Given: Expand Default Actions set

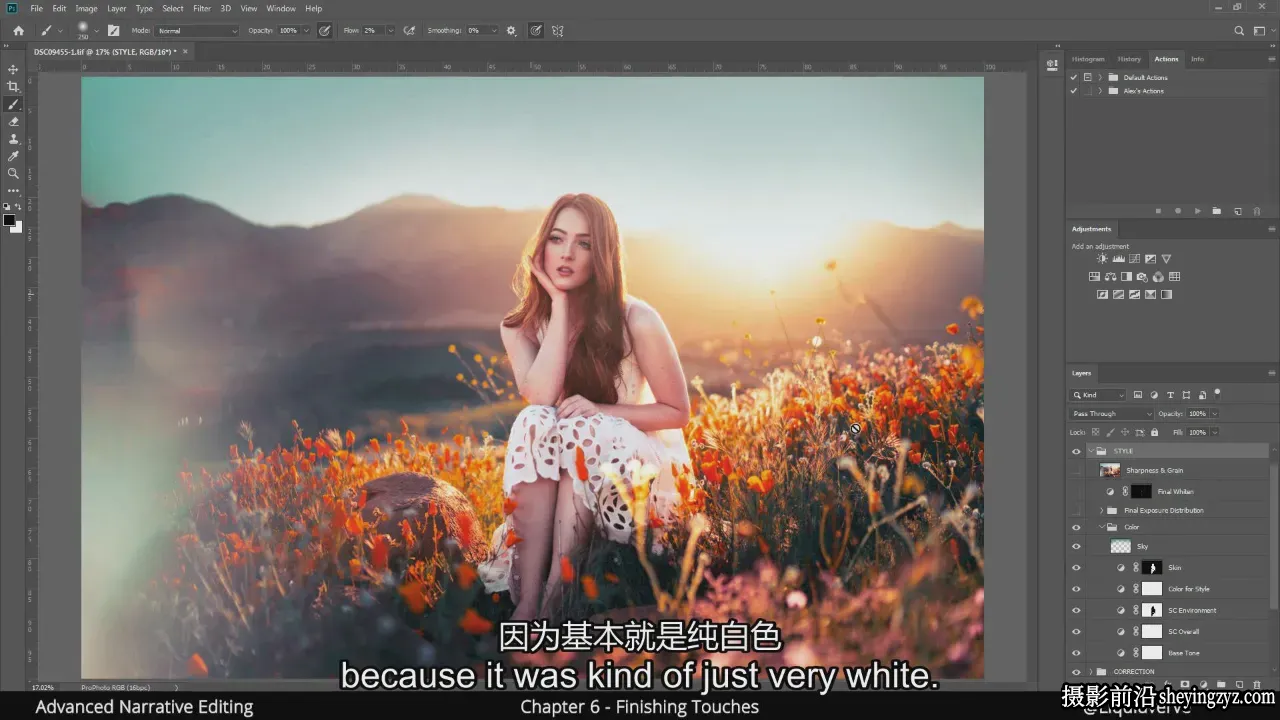Looking at the screenshot, I should pyautogui.click(x=1100, y=77).
